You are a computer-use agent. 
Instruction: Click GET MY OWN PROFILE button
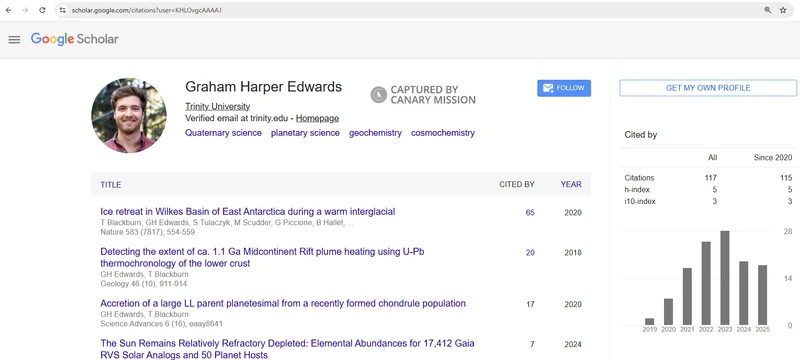click(708, 88)
